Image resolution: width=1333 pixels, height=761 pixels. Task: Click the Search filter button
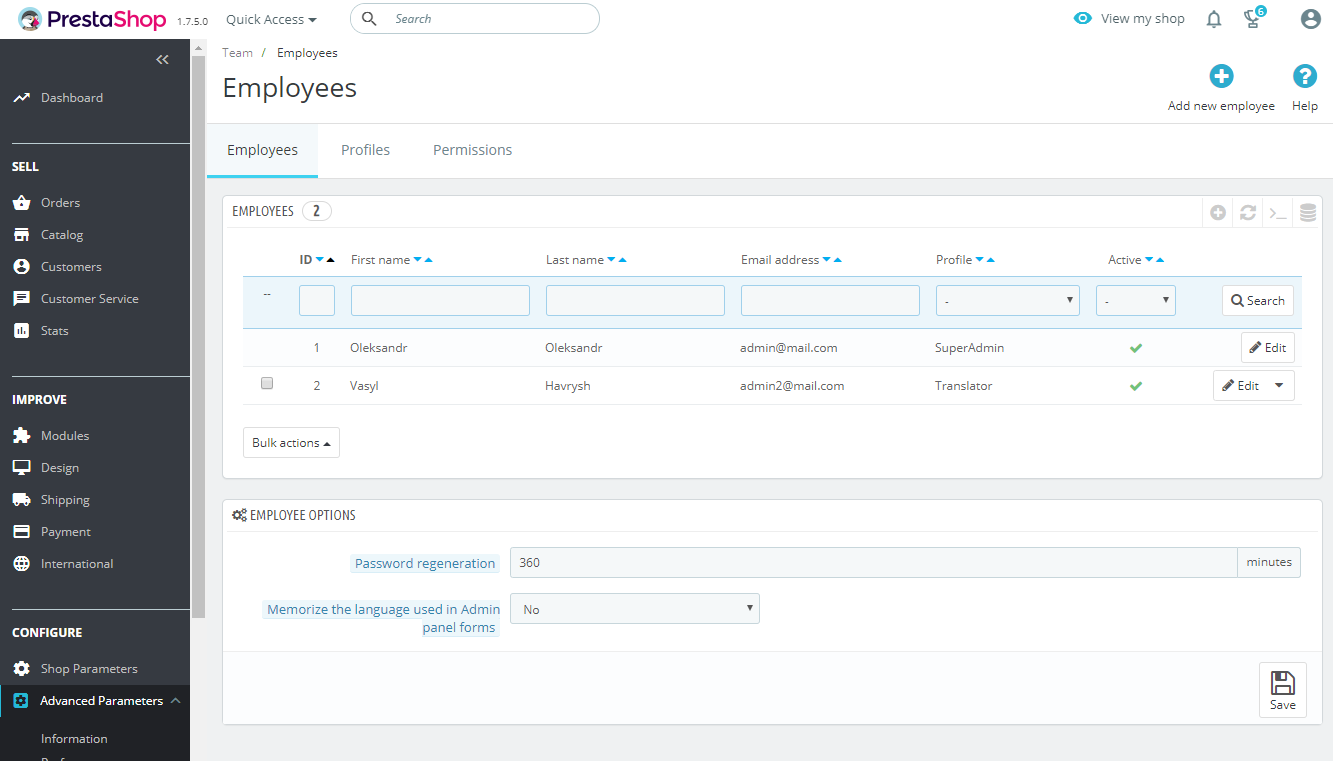1258,301
